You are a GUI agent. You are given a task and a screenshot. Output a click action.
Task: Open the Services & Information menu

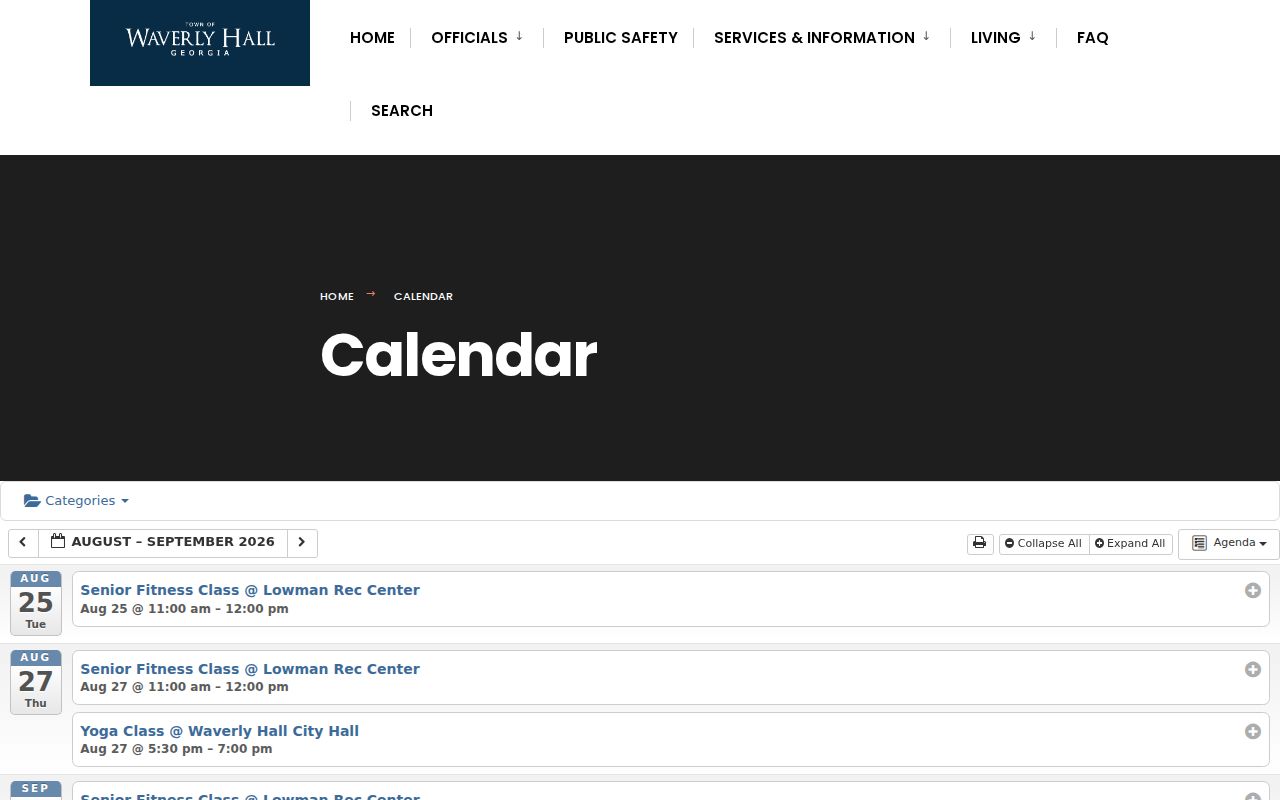(814, 38)
